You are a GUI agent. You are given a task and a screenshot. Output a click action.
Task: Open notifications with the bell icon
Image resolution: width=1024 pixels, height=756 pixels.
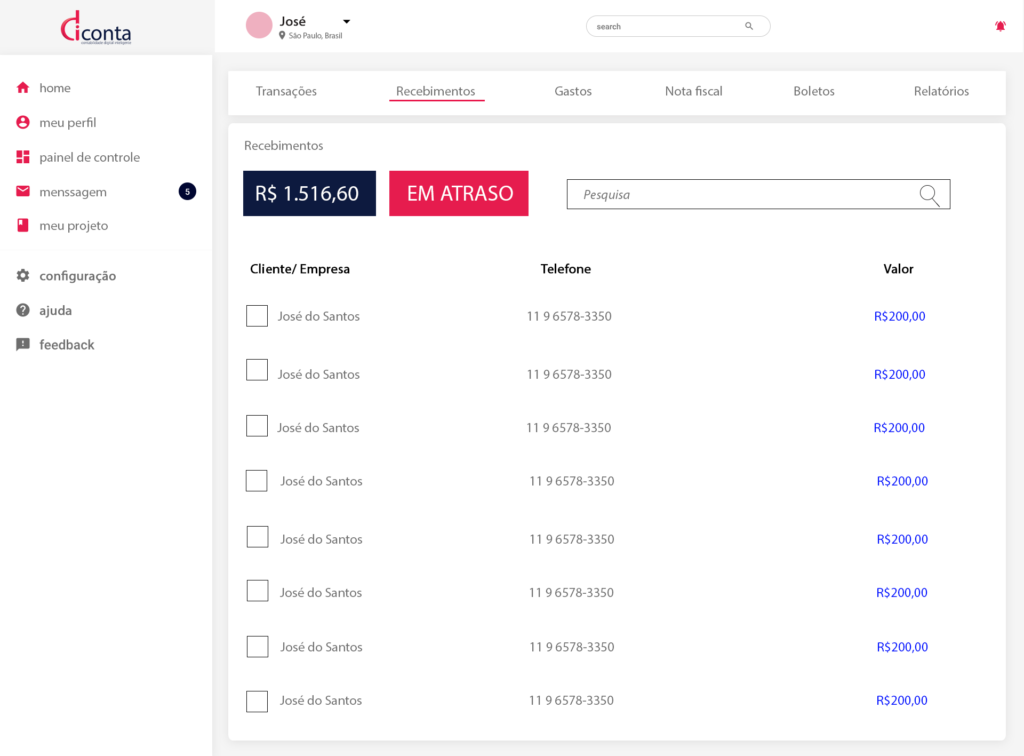(1000, 26)
